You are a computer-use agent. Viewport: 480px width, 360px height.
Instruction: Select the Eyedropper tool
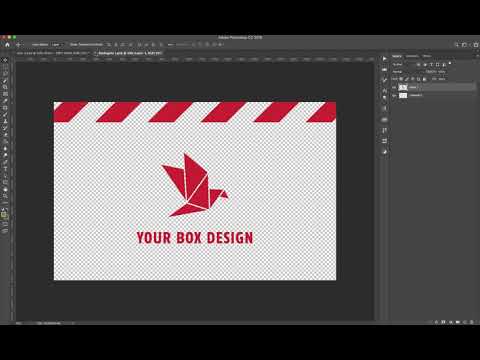pos(5,101)
